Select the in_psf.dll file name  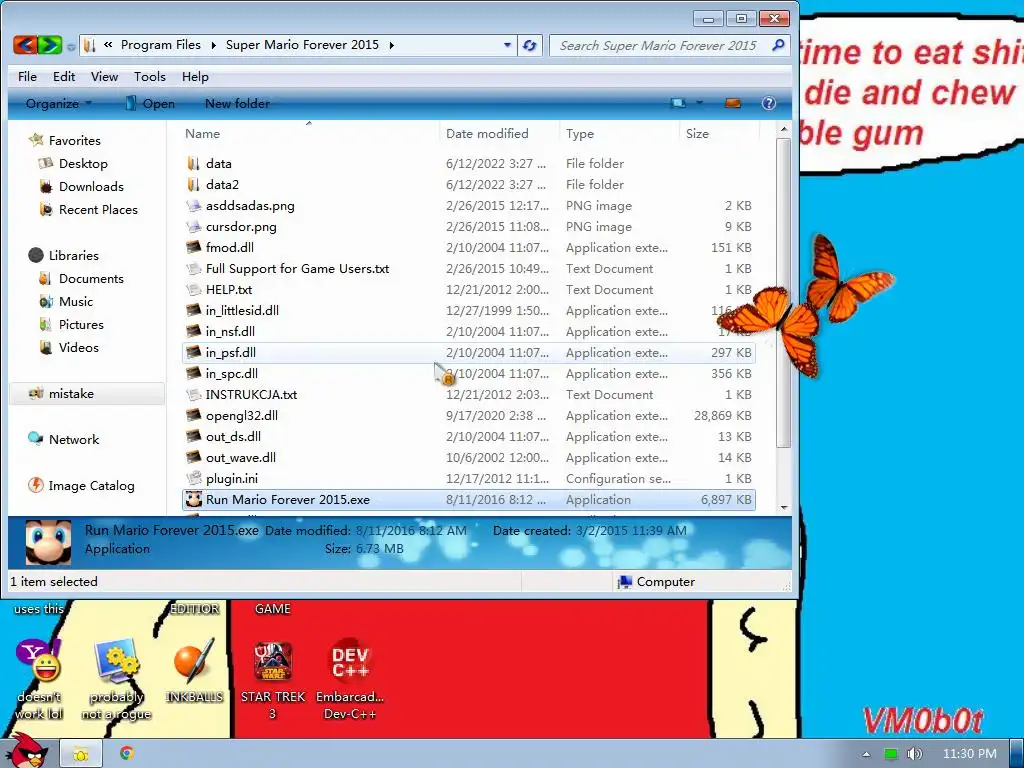(231, 353)
